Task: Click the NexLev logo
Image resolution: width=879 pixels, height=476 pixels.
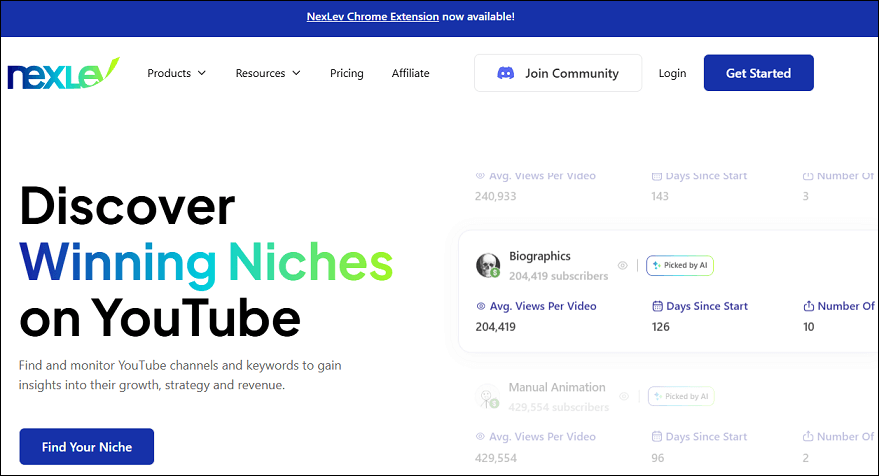Action: [63, 73]
